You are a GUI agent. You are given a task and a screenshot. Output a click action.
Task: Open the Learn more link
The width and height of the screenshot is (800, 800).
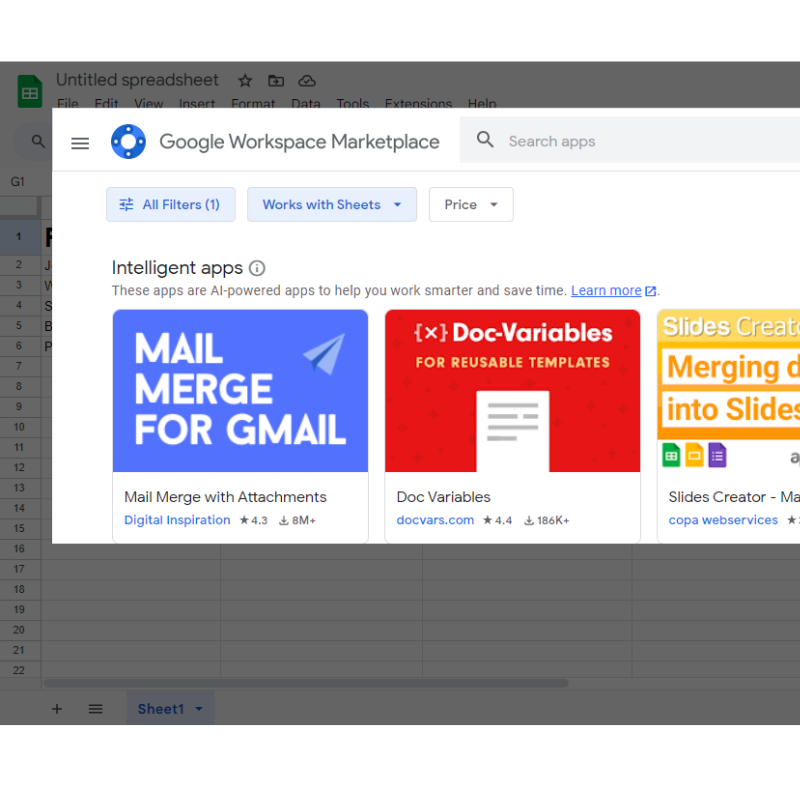[606, 290]
